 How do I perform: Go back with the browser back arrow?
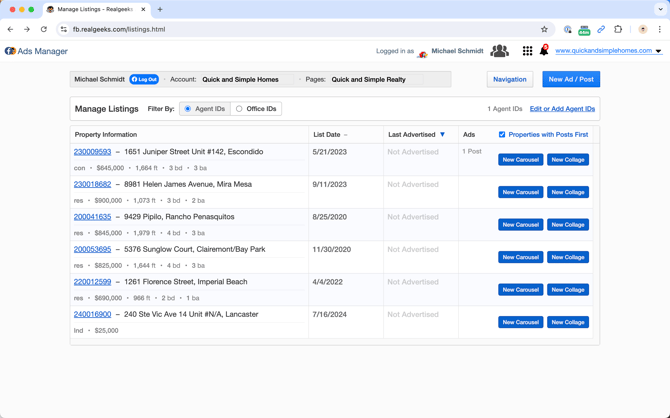pyautogui.click(x=10, y=29)
